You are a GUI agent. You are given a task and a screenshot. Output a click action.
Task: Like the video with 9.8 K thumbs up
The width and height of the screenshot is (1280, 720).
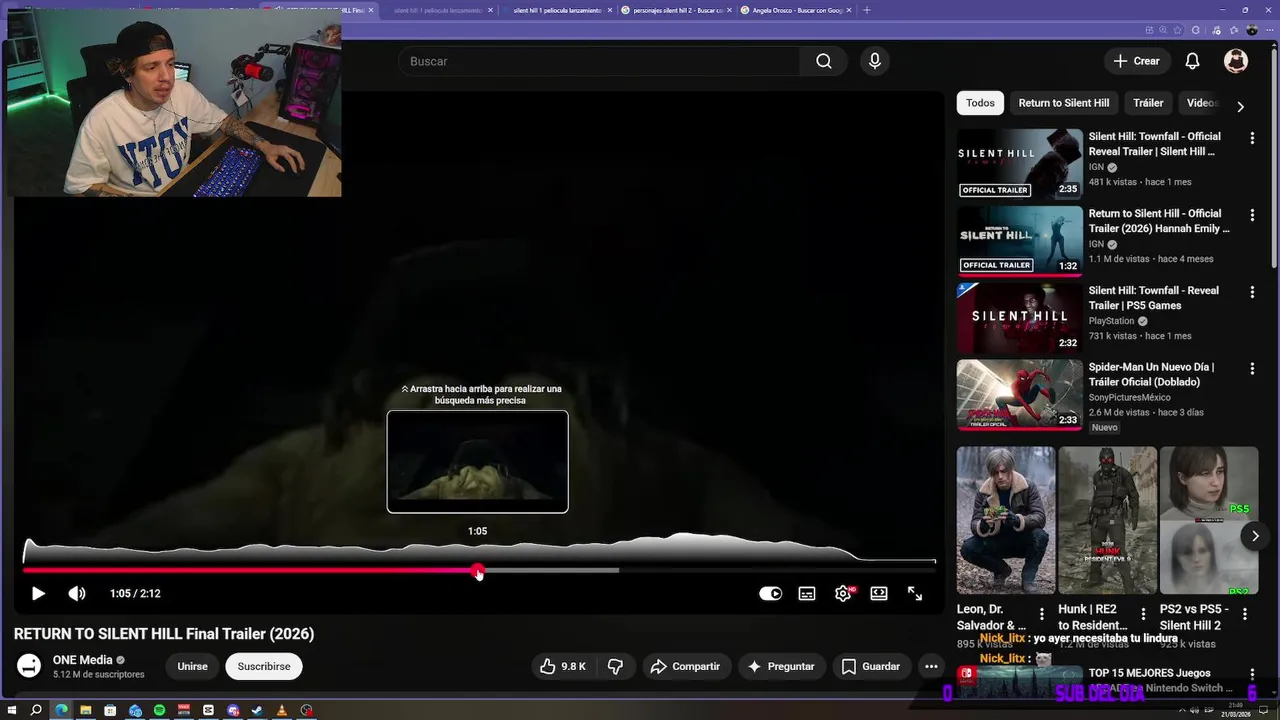(x=563, y=666)
